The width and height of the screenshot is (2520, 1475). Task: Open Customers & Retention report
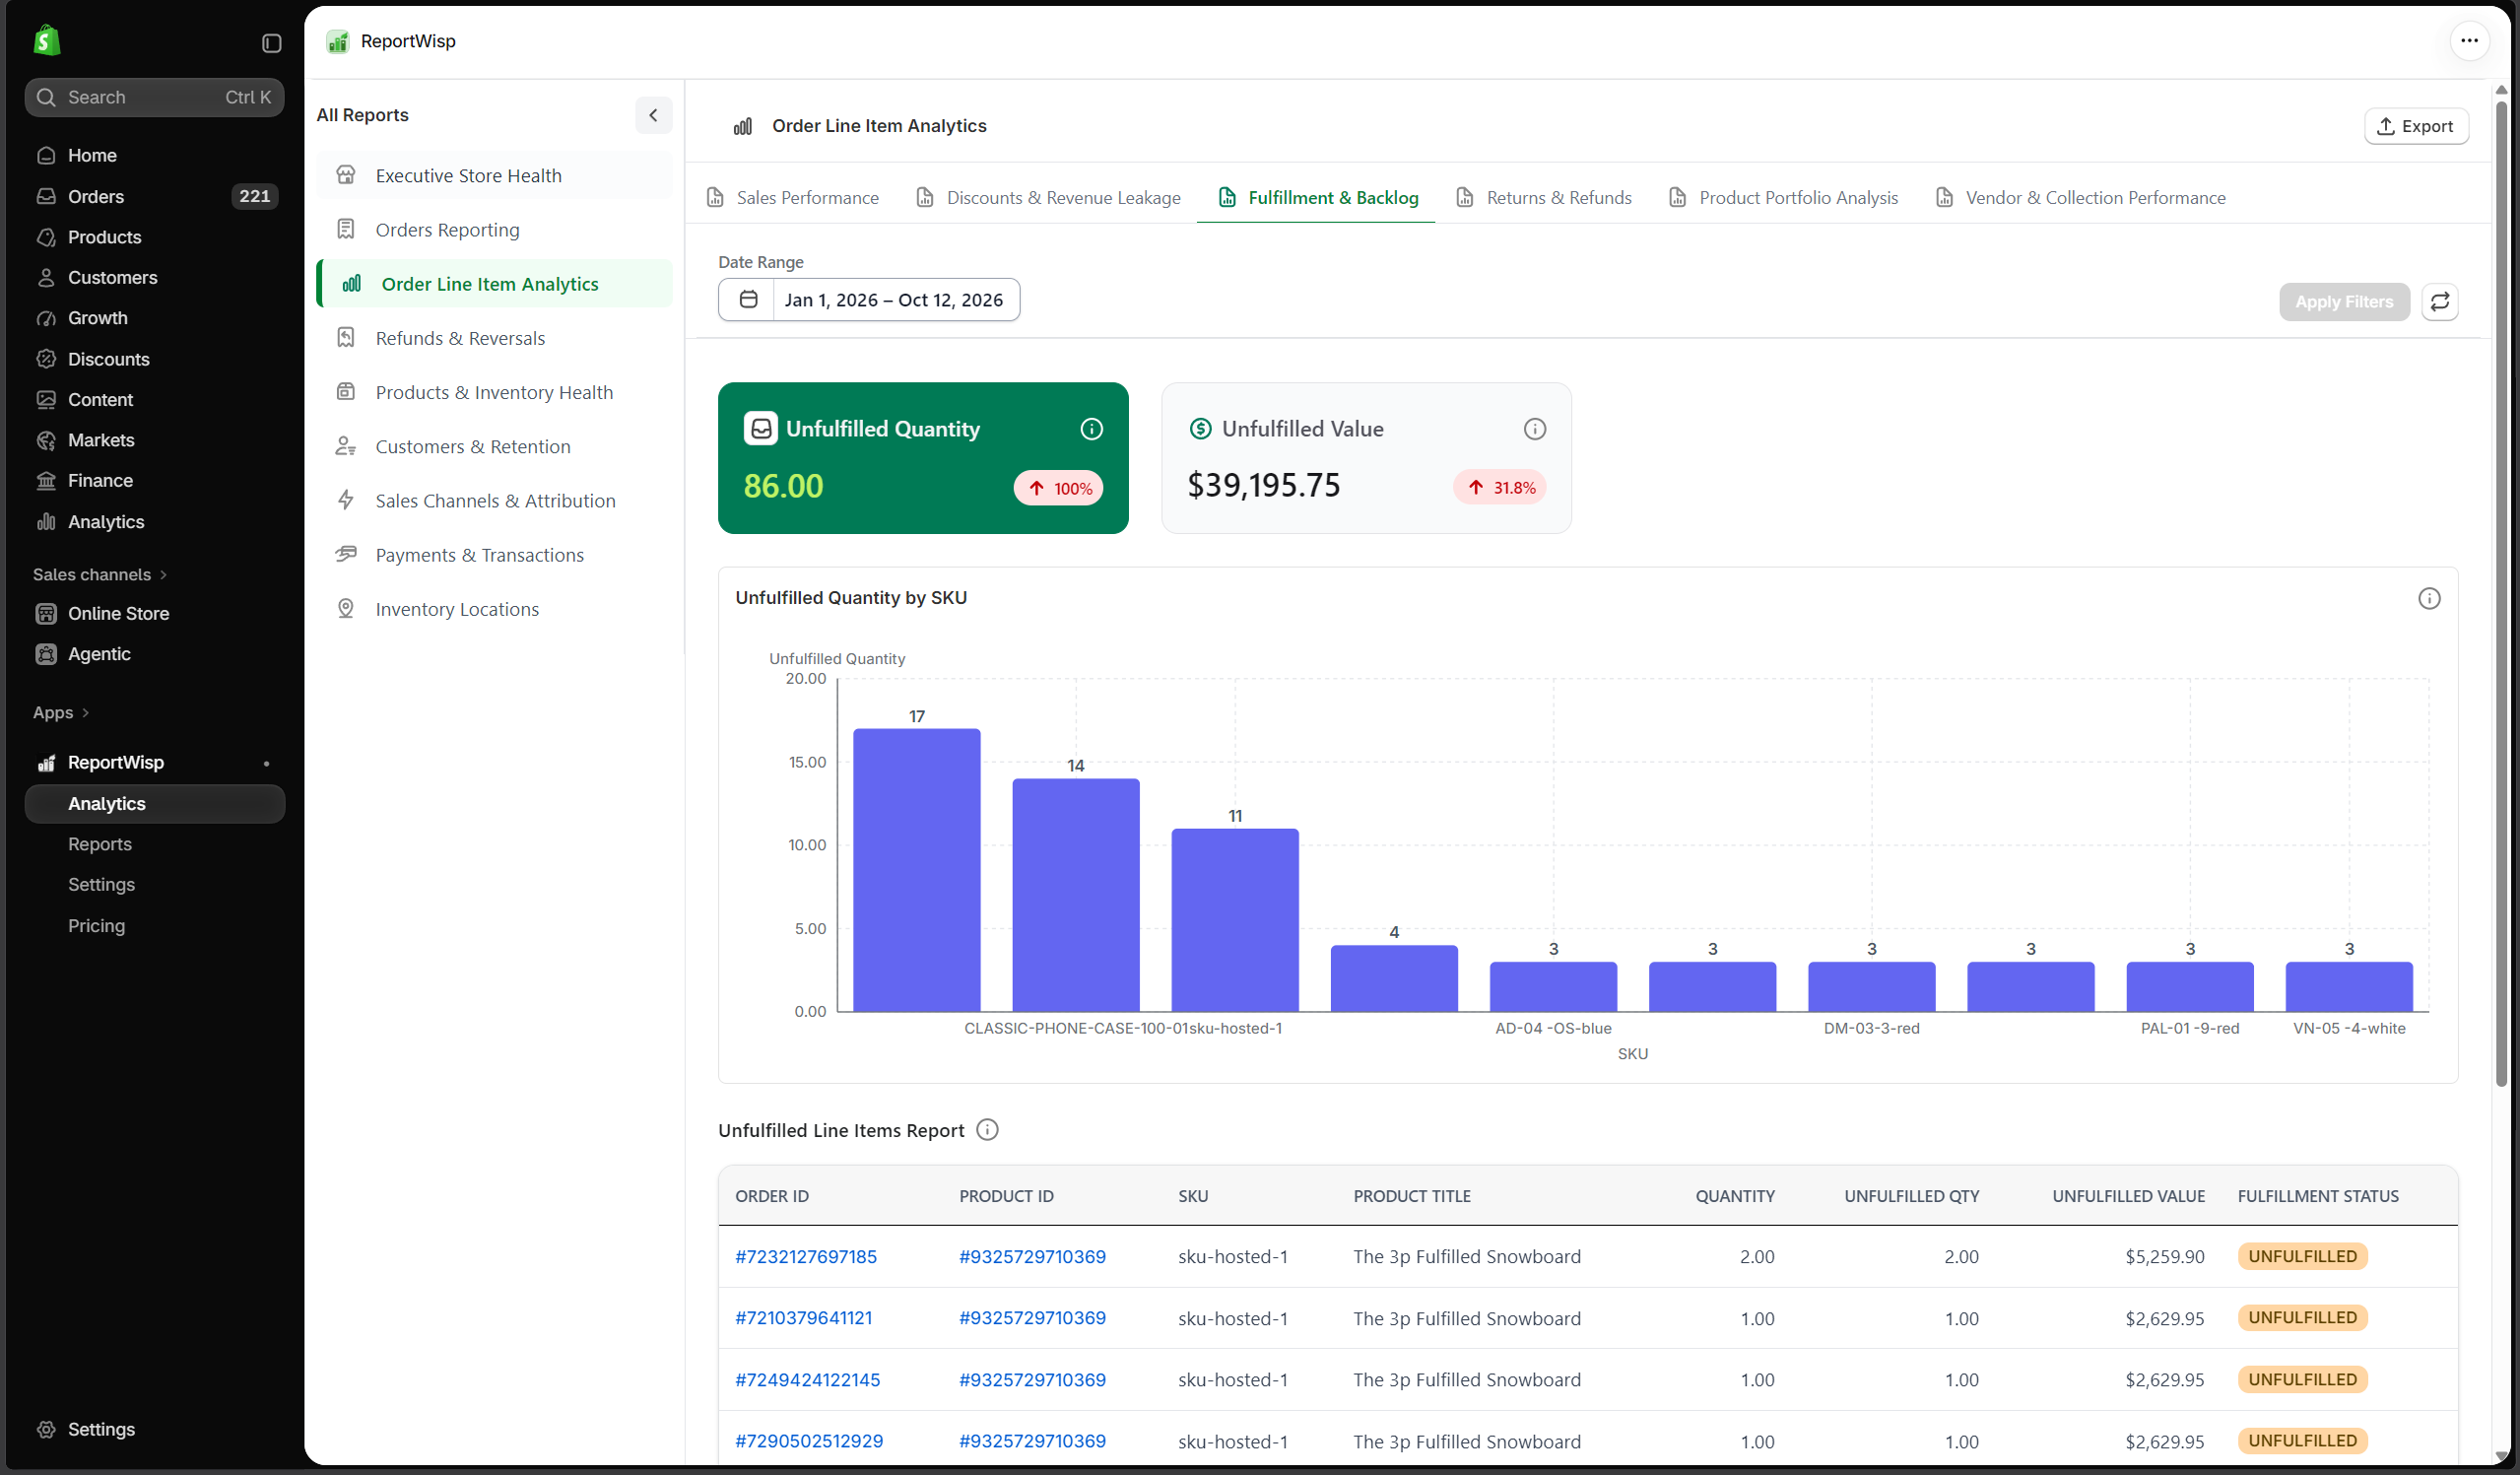[x=495, y=446]
